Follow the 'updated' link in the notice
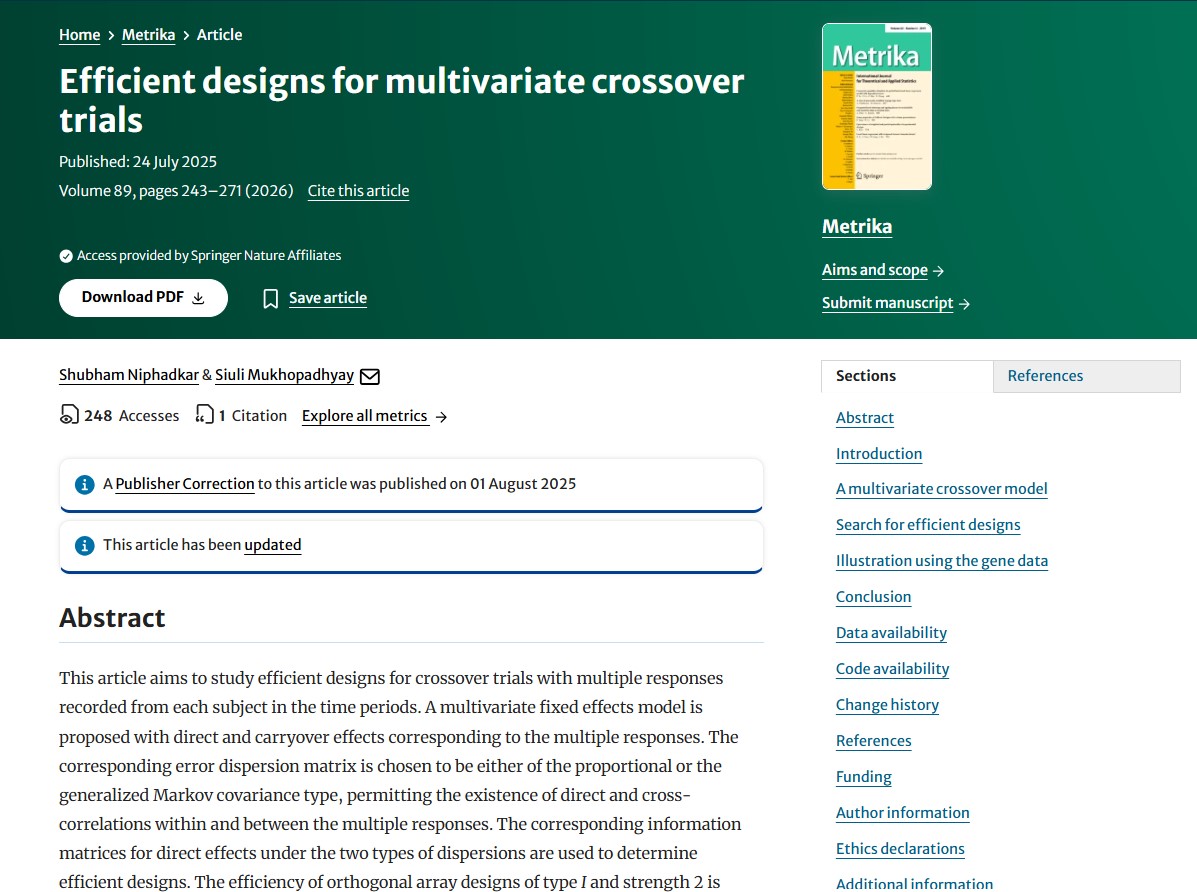This screenshot has height=892, width=1197. pos(273,545)
